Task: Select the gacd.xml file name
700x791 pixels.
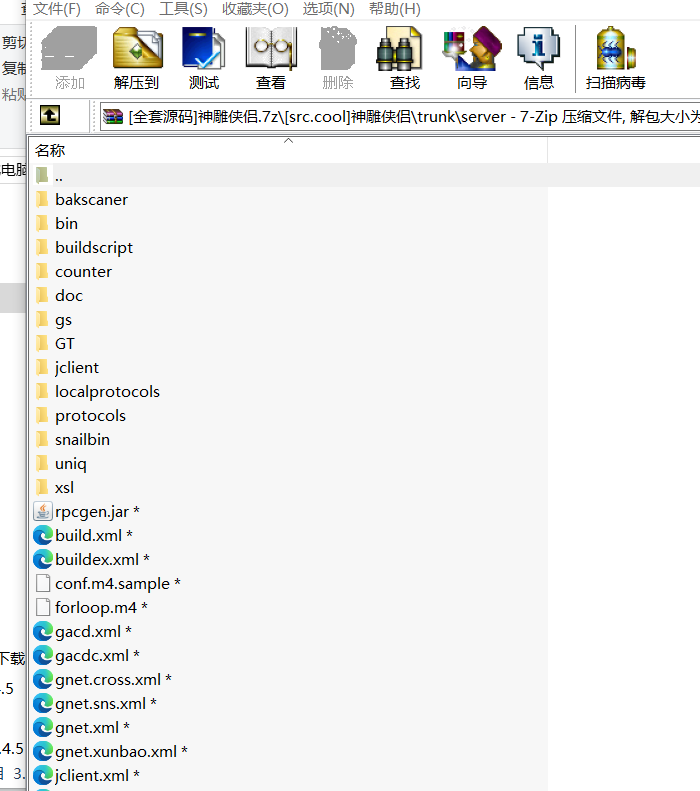Action: (x=88, y=631)
